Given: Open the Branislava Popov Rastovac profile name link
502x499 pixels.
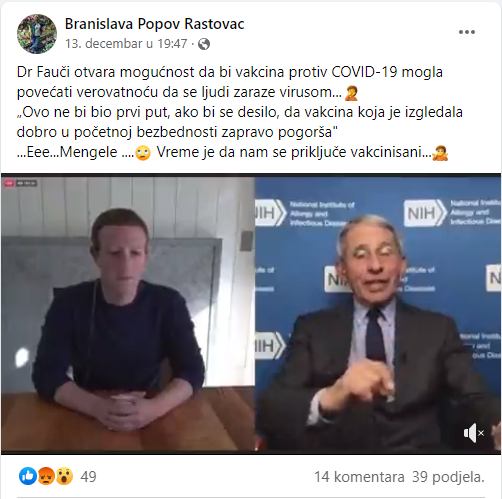Looking at the screenshot, I should pyautogui.click(x=154, y=24).
